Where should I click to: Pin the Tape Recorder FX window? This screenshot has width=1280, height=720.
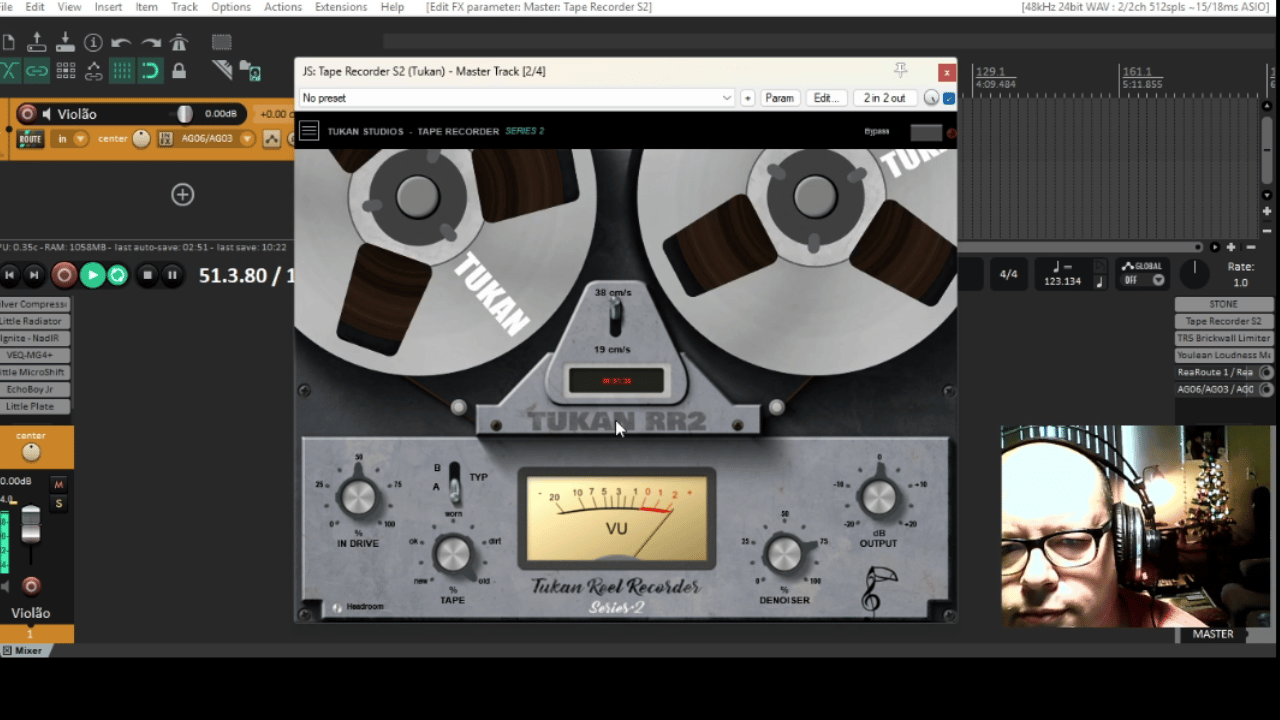click(x=900, y=71)
